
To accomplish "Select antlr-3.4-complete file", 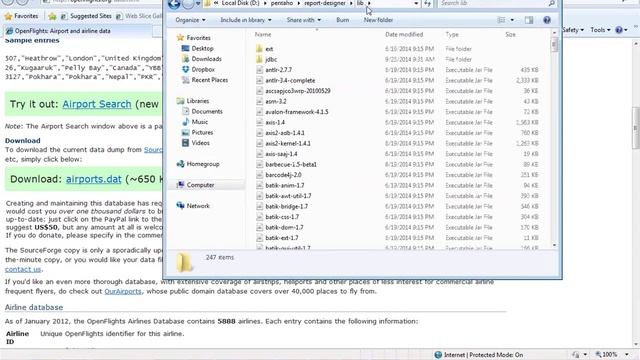I will pos(290,80).
